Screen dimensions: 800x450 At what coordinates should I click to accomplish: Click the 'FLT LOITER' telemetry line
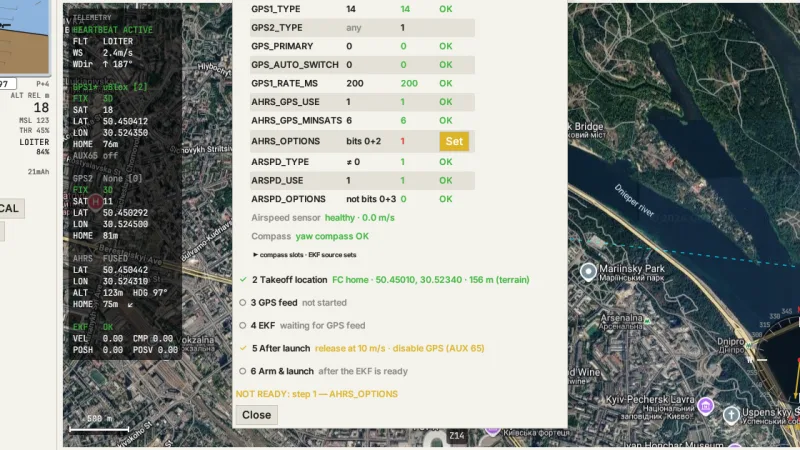pos(103,41)
